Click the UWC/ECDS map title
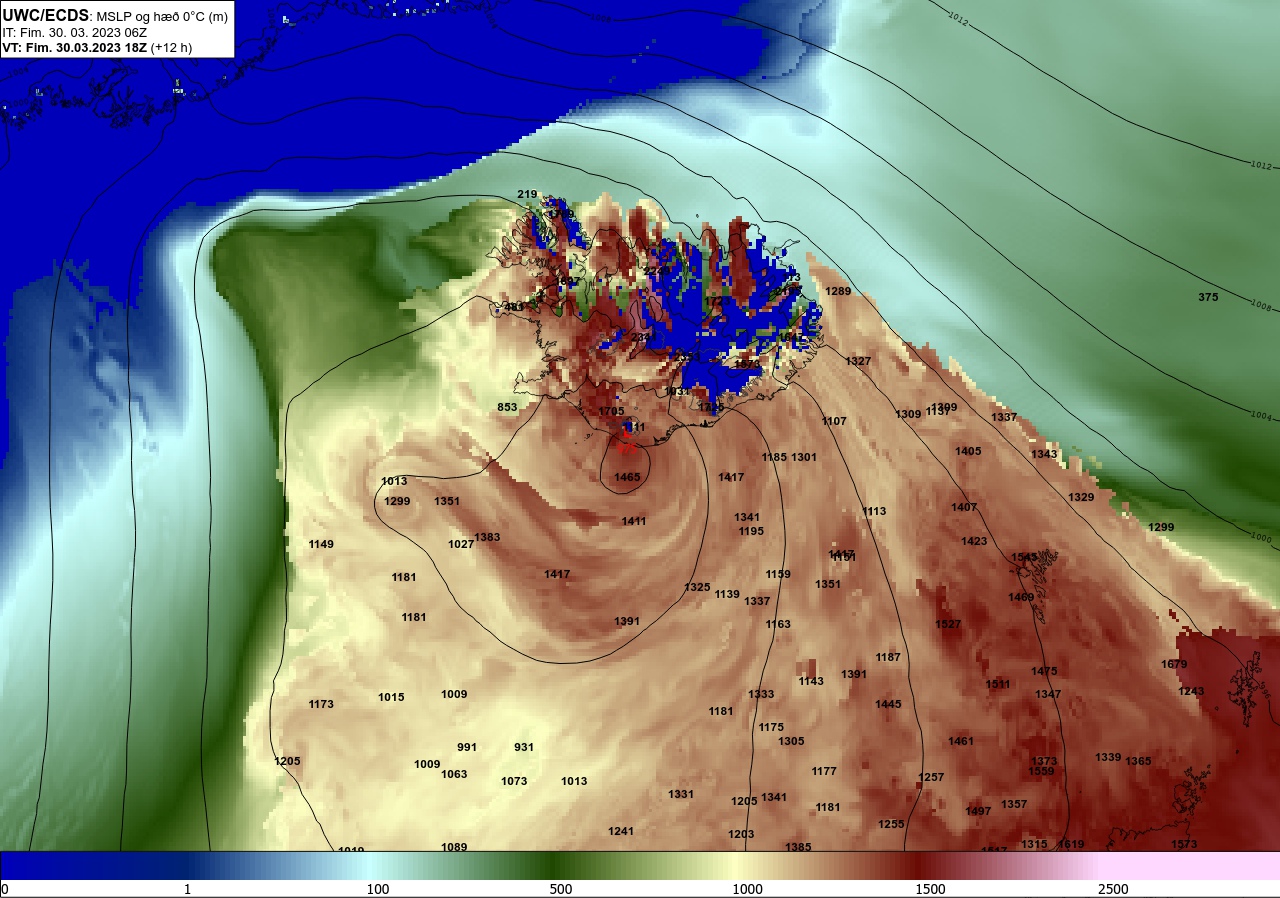This screenshot has height=898, width=1280. [x=117, y=16]
